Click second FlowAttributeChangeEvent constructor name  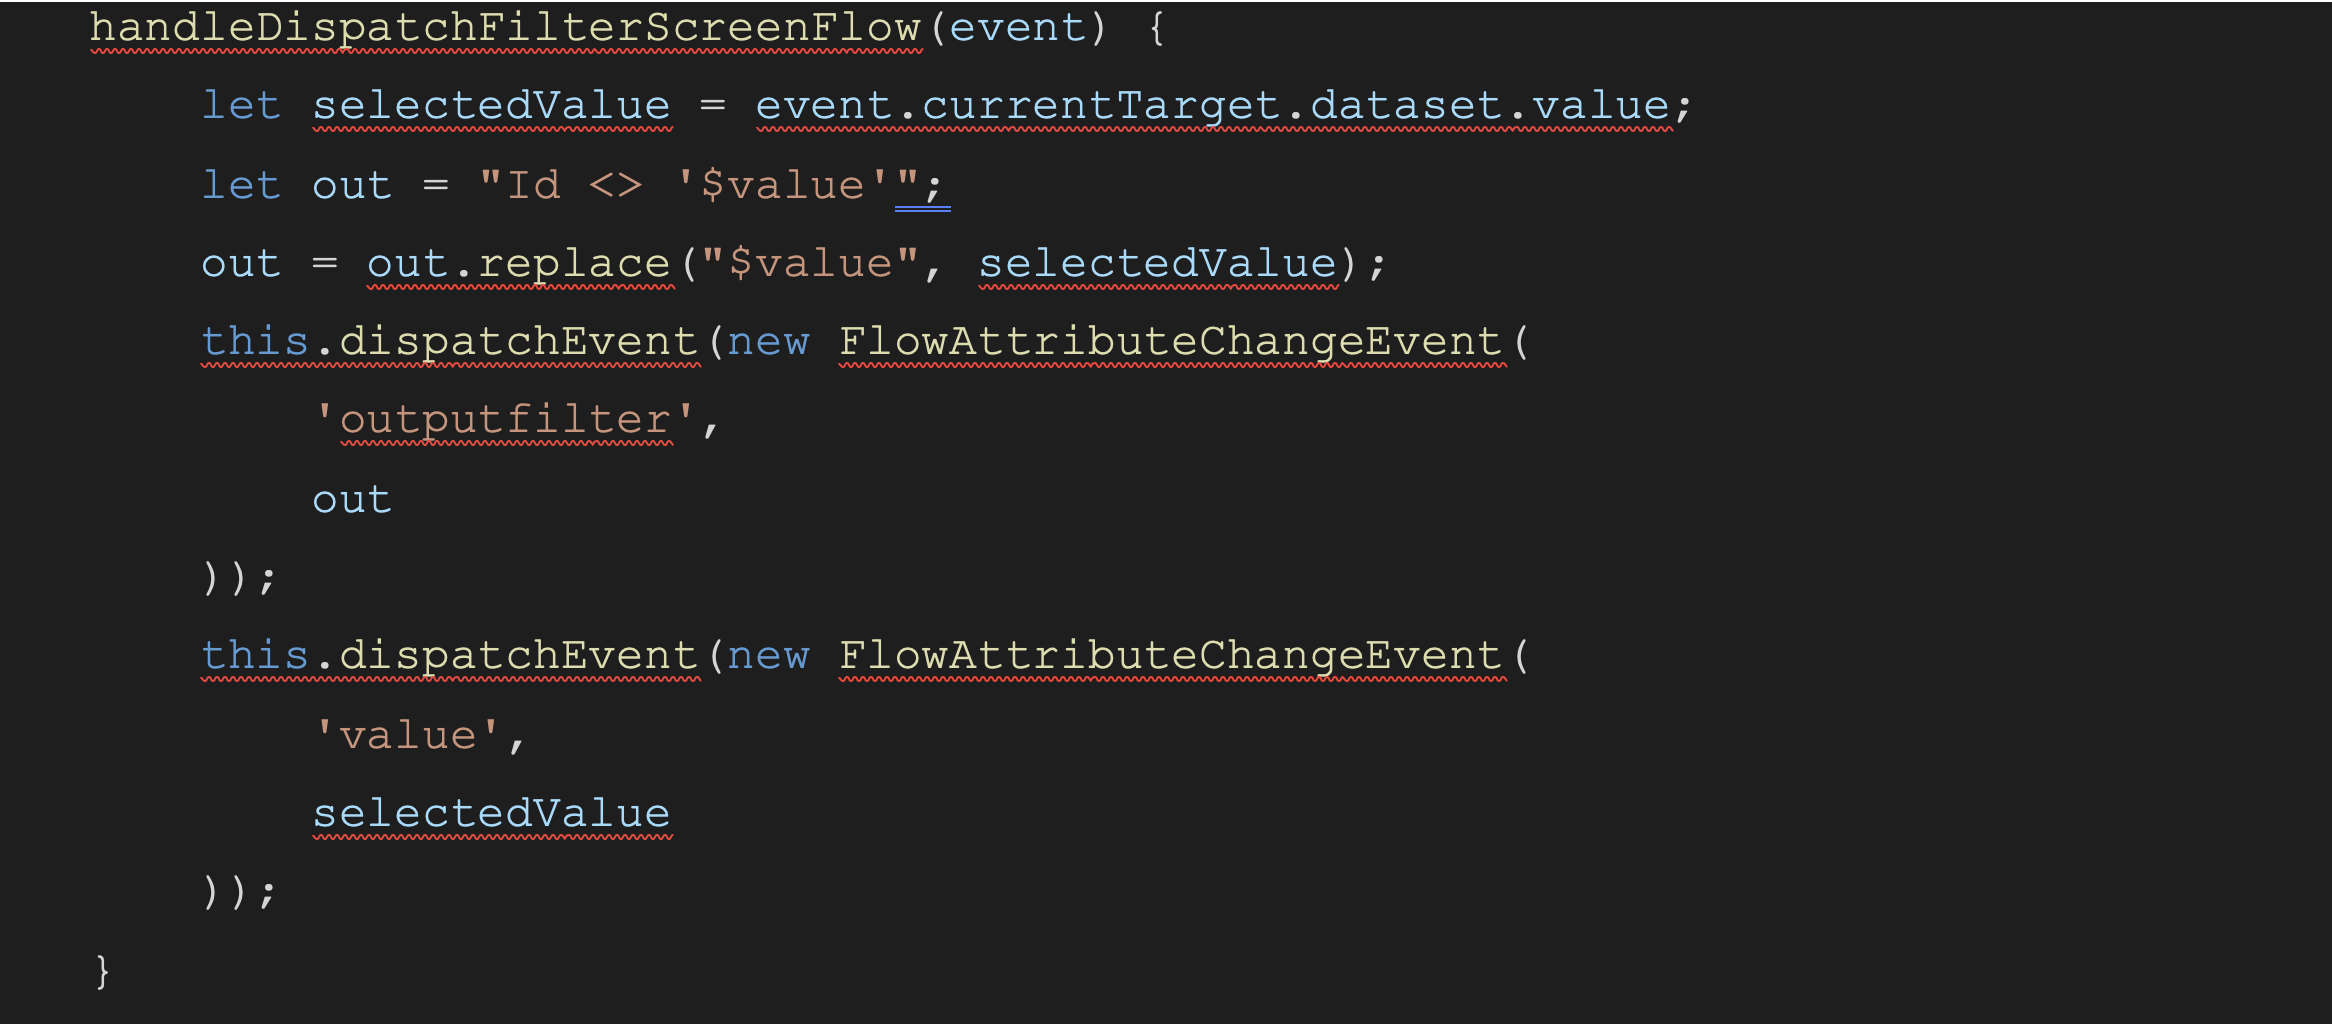tap(1171, 656)
